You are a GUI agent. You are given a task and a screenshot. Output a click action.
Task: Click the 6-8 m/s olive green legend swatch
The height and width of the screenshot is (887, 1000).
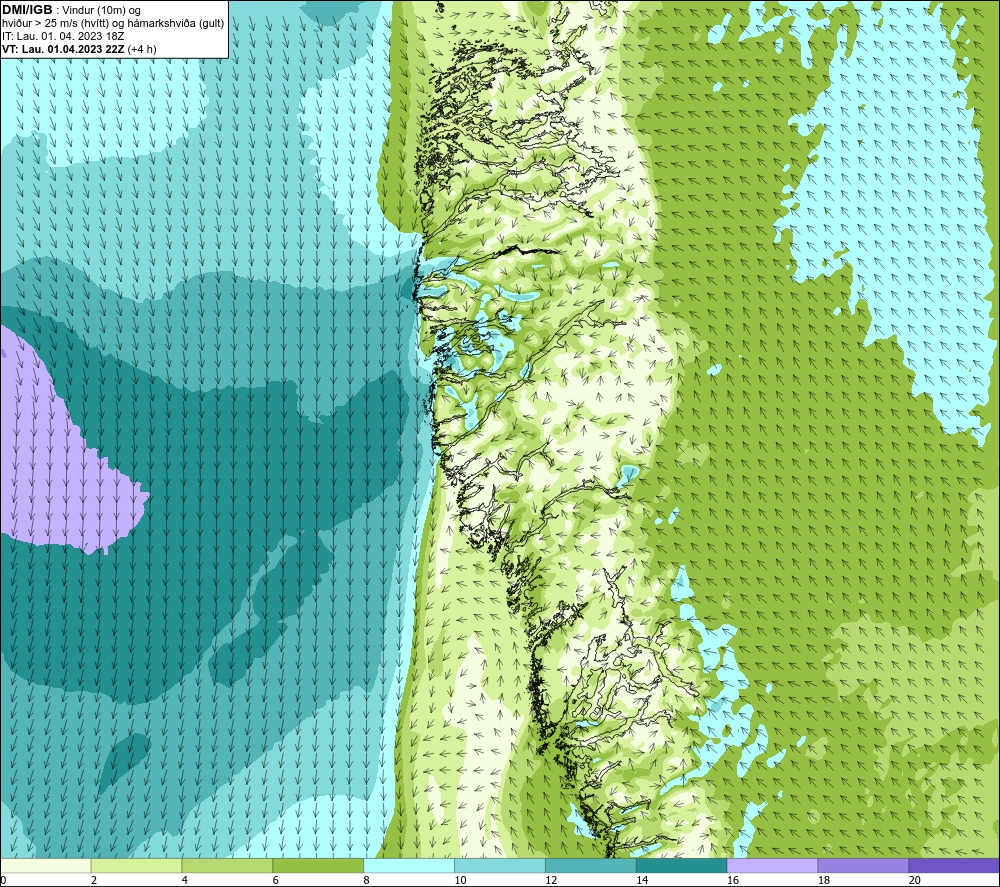pyautogui.click(x=318, y=865)
